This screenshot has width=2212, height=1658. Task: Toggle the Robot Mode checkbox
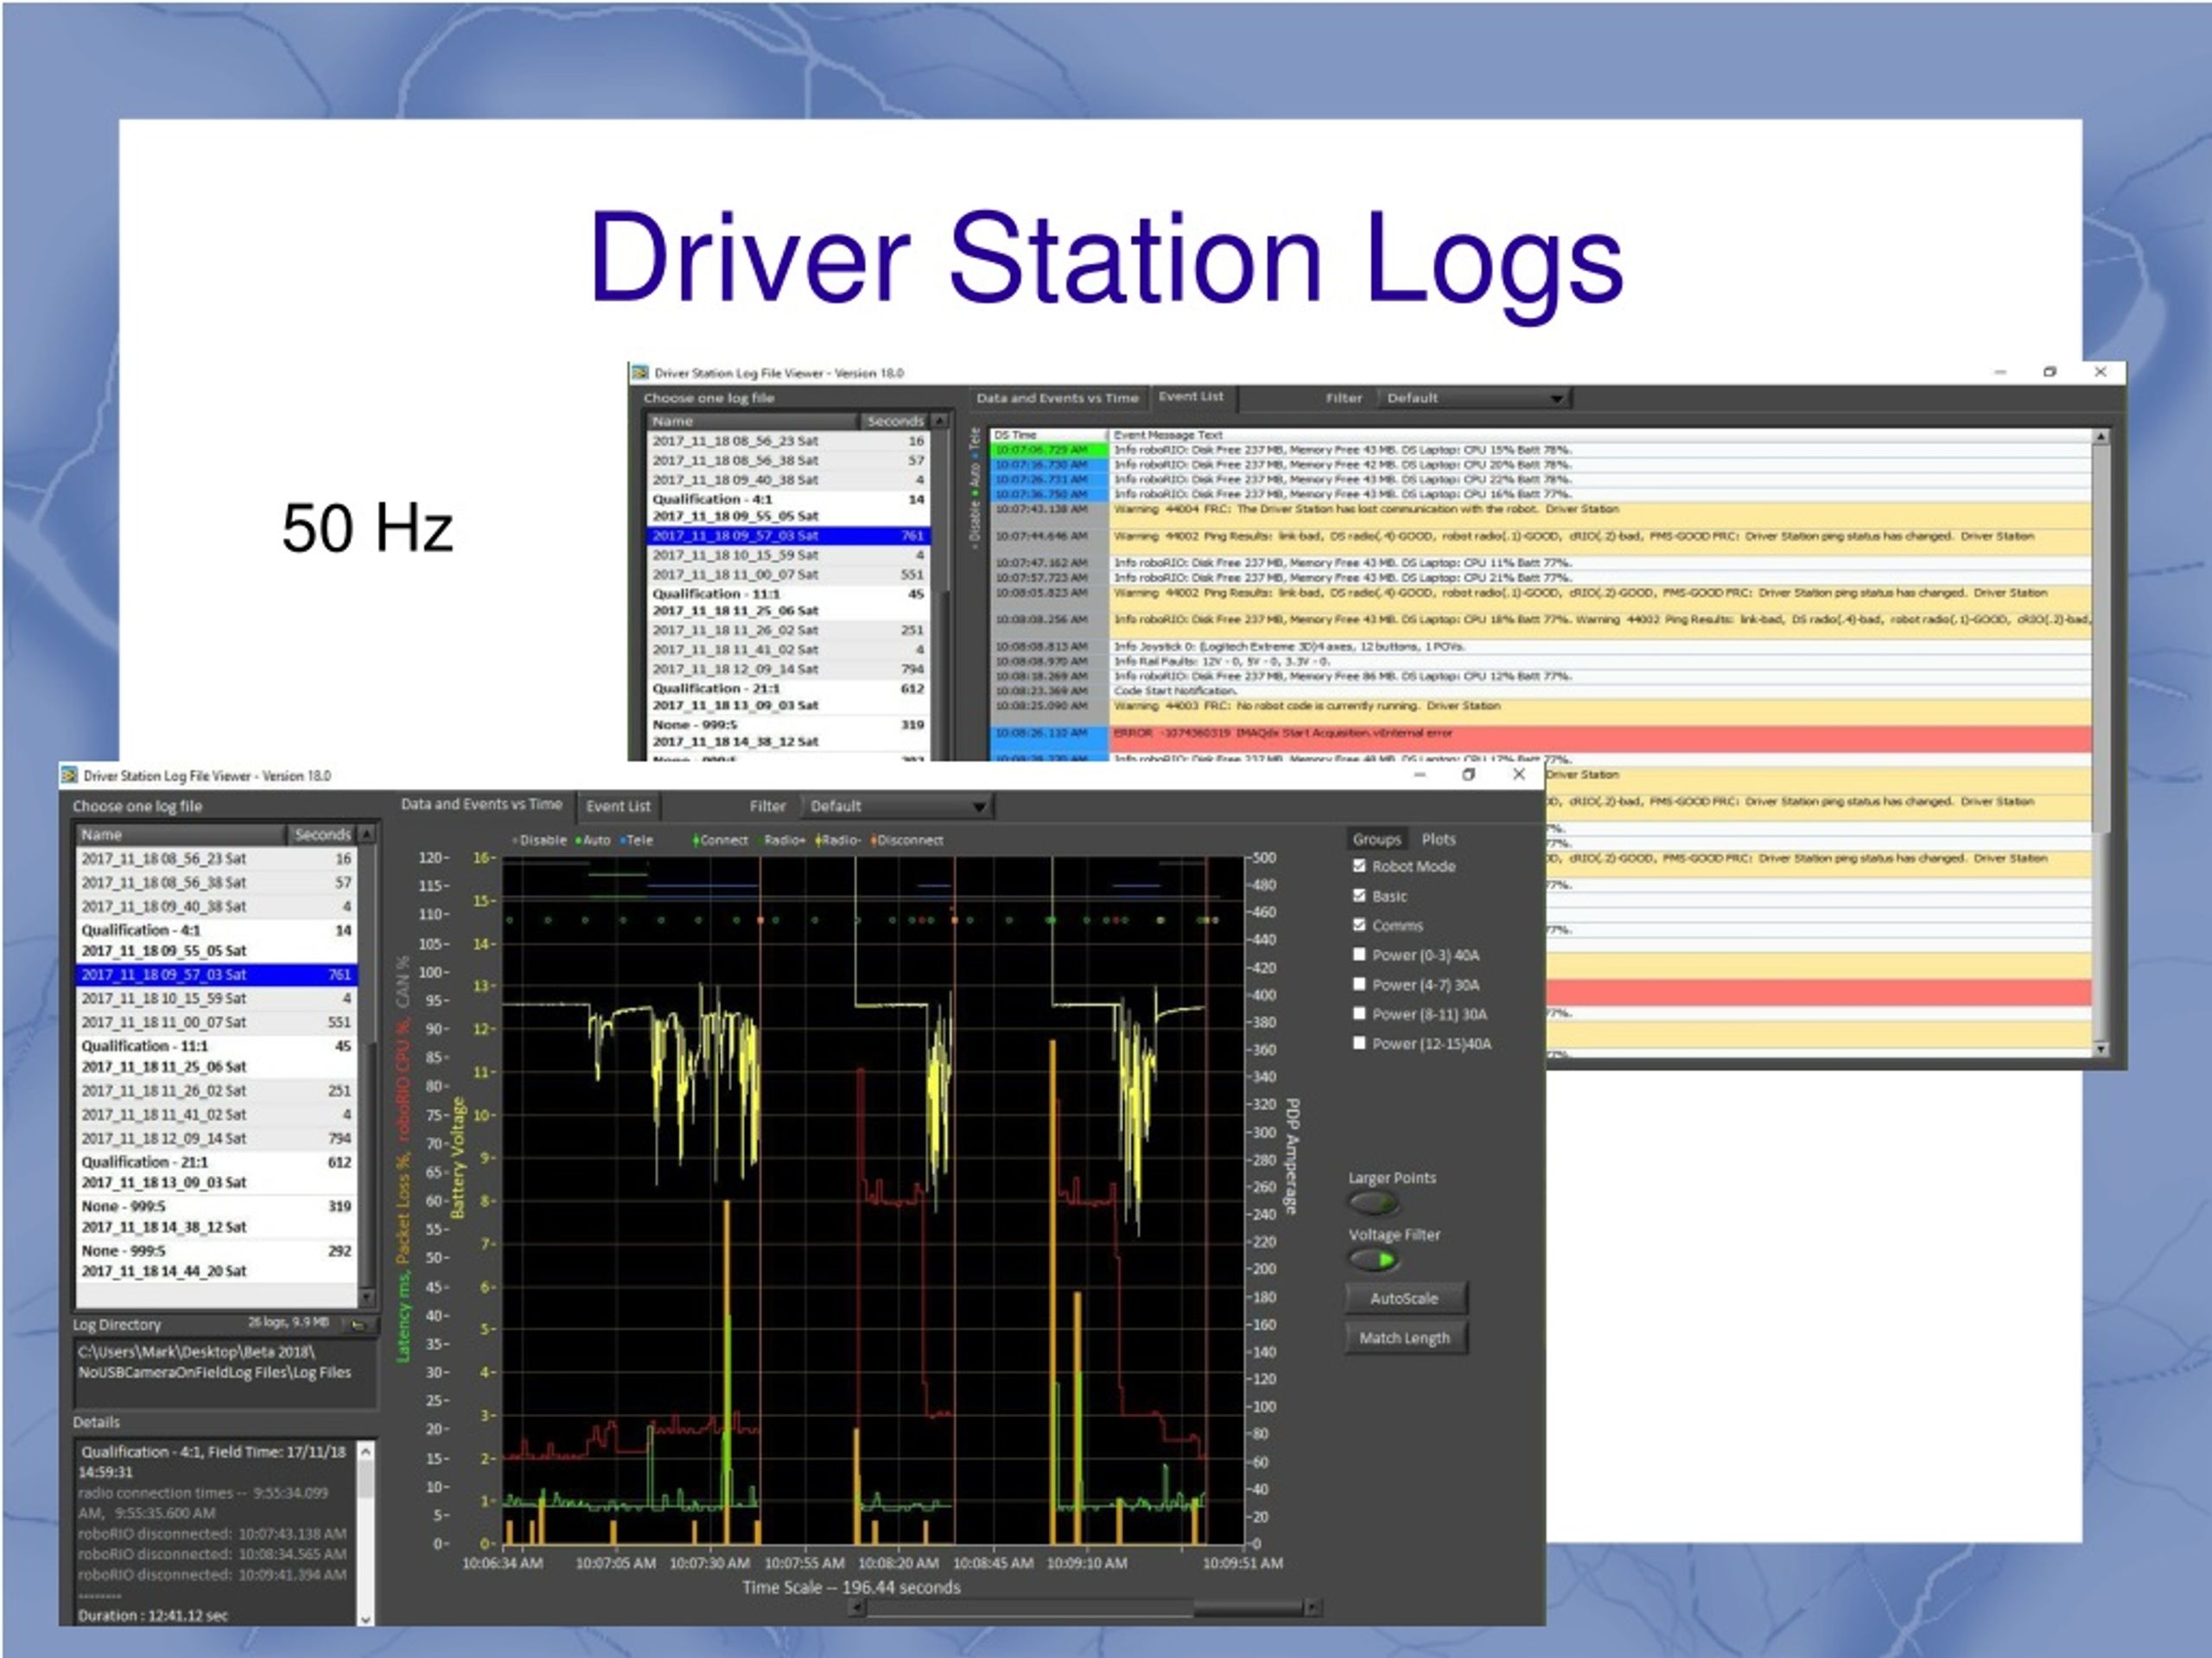pos(1359,866)
